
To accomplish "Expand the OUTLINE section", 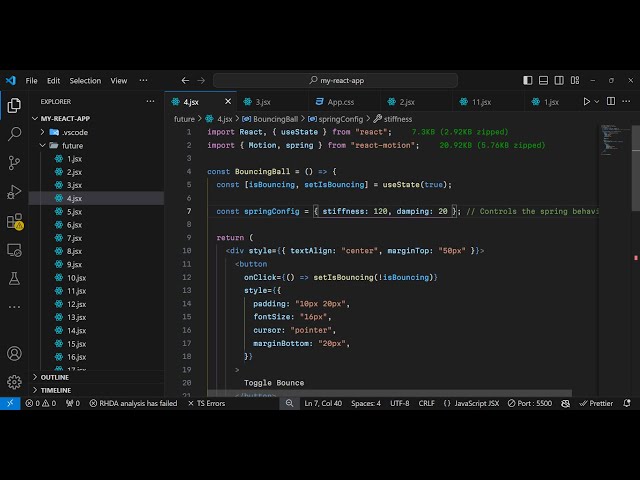I will pos(55,377).
